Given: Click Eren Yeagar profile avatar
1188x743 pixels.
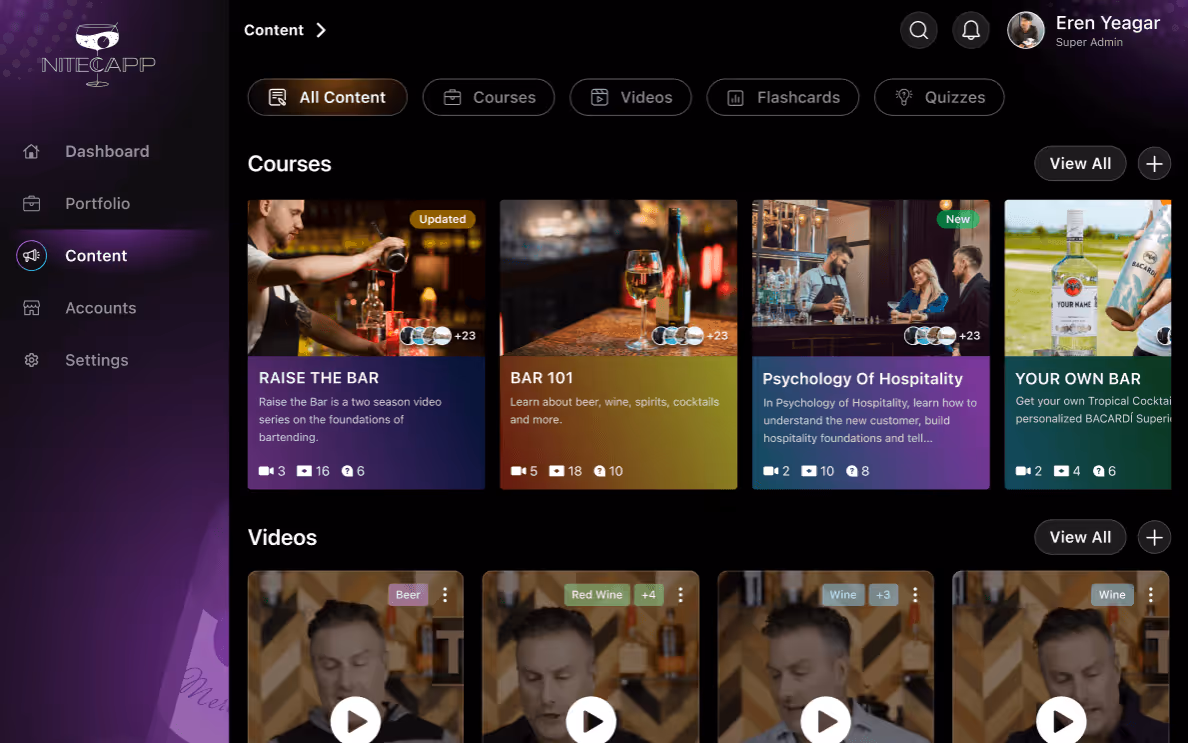Looking at the screenshot, I should [x=1025, y=30].
